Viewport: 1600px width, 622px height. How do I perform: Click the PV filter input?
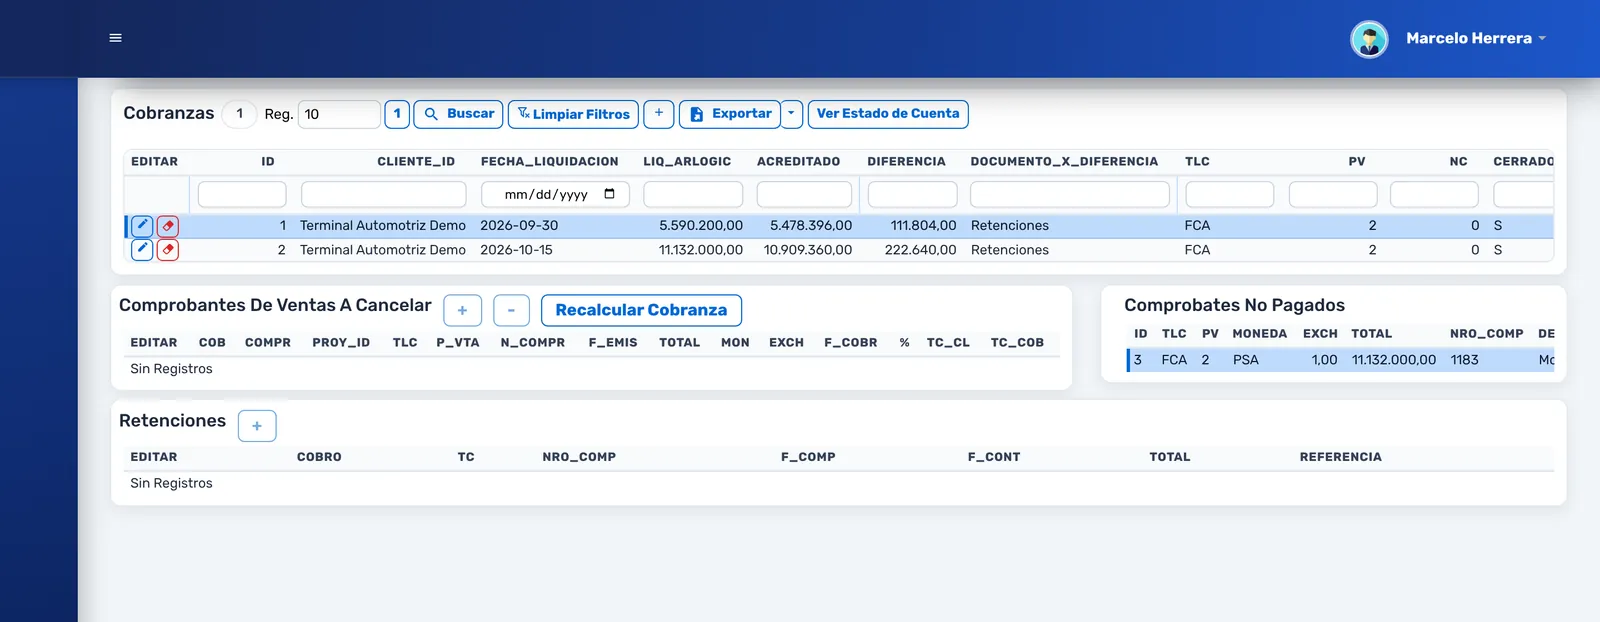1333,194
